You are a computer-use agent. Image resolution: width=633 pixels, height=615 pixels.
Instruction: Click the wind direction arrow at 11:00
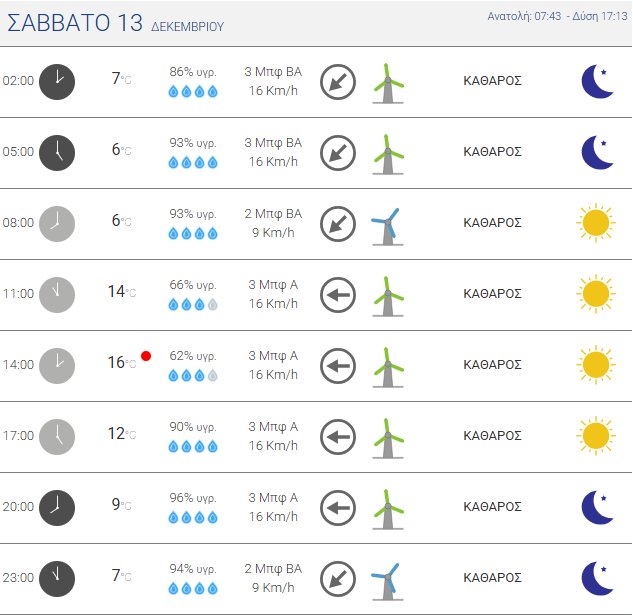point(338,294)
